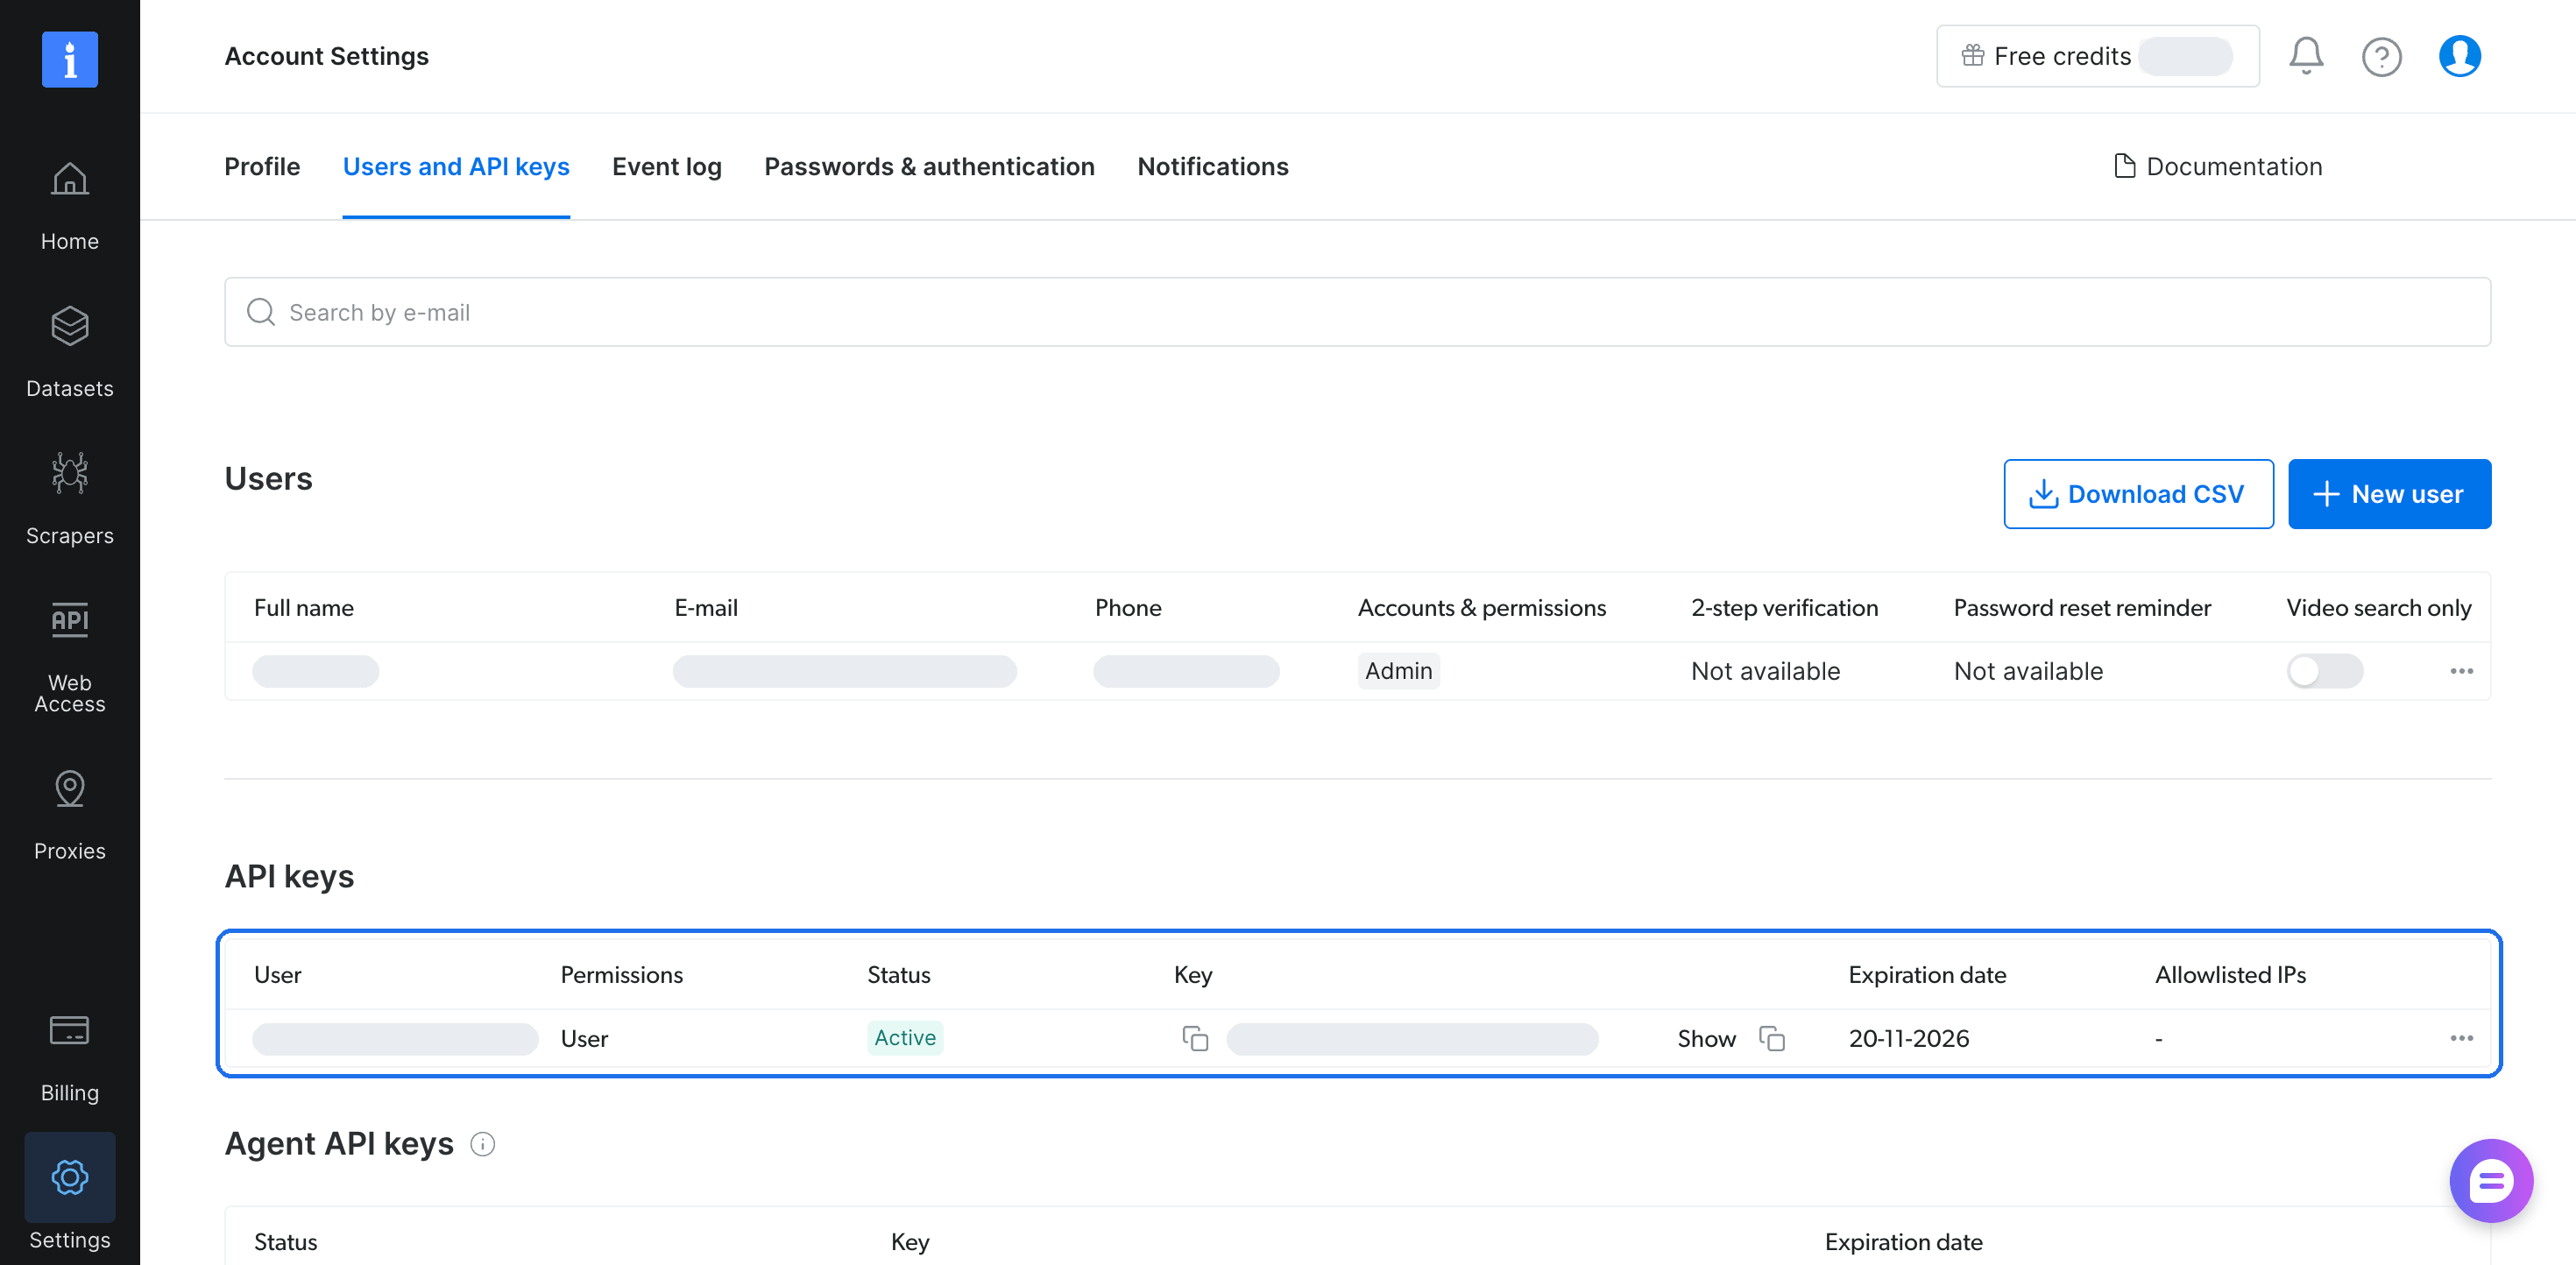Click the 2-step verification column header

tap(1784, 608)
